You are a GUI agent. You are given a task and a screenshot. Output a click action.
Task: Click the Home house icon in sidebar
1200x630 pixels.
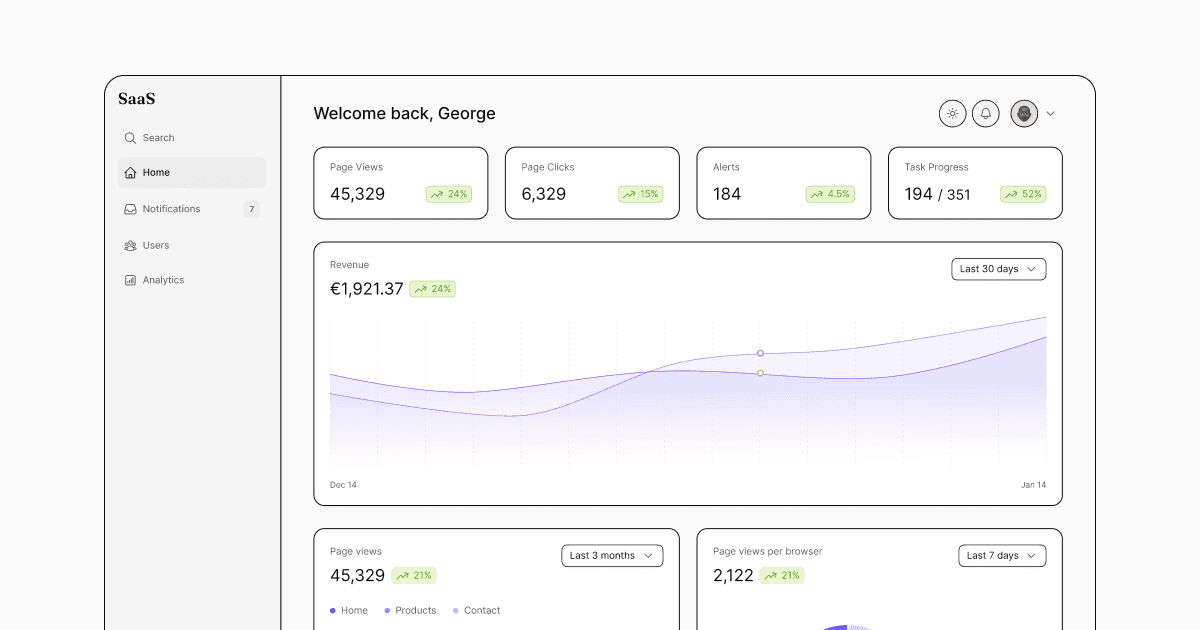(130, 173)
